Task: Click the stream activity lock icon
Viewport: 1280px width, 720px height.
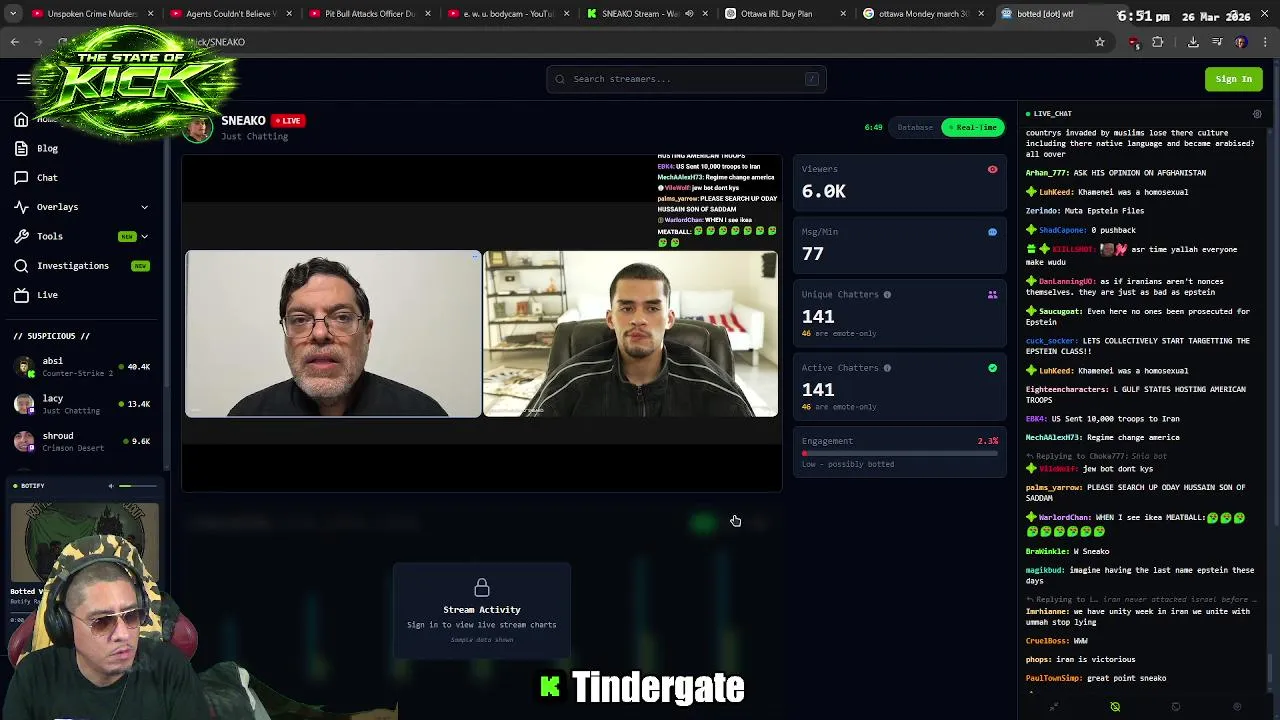Action: [482, 587]
